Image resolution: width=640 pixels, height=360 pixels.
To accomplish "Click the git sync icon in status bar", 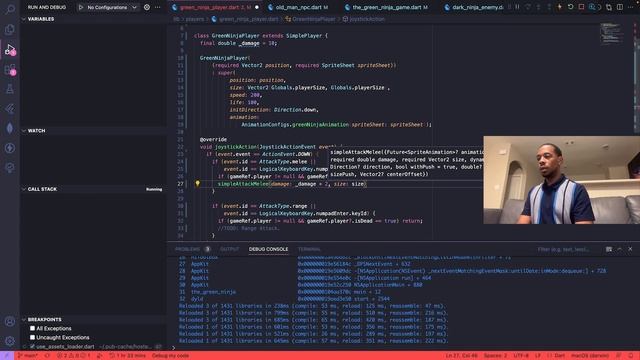I will coord(47,356).
